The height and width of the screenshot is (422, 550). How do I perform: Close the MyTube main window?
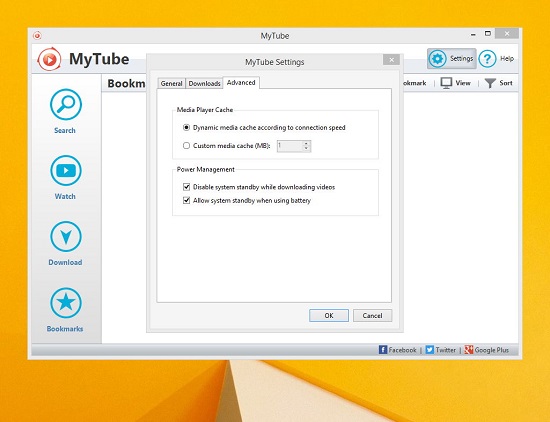[x=507, y=34]
